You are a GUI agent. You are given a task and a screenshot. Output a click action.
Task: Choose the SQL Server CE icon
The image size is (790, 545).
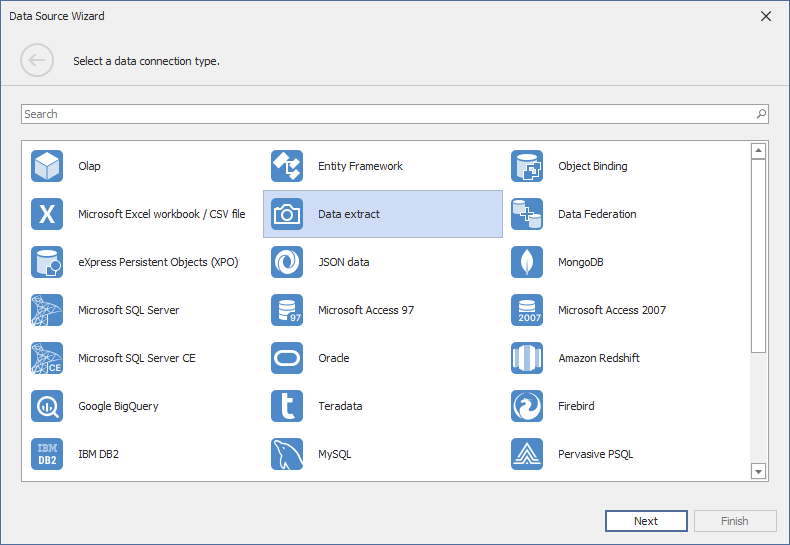point(47,358)
